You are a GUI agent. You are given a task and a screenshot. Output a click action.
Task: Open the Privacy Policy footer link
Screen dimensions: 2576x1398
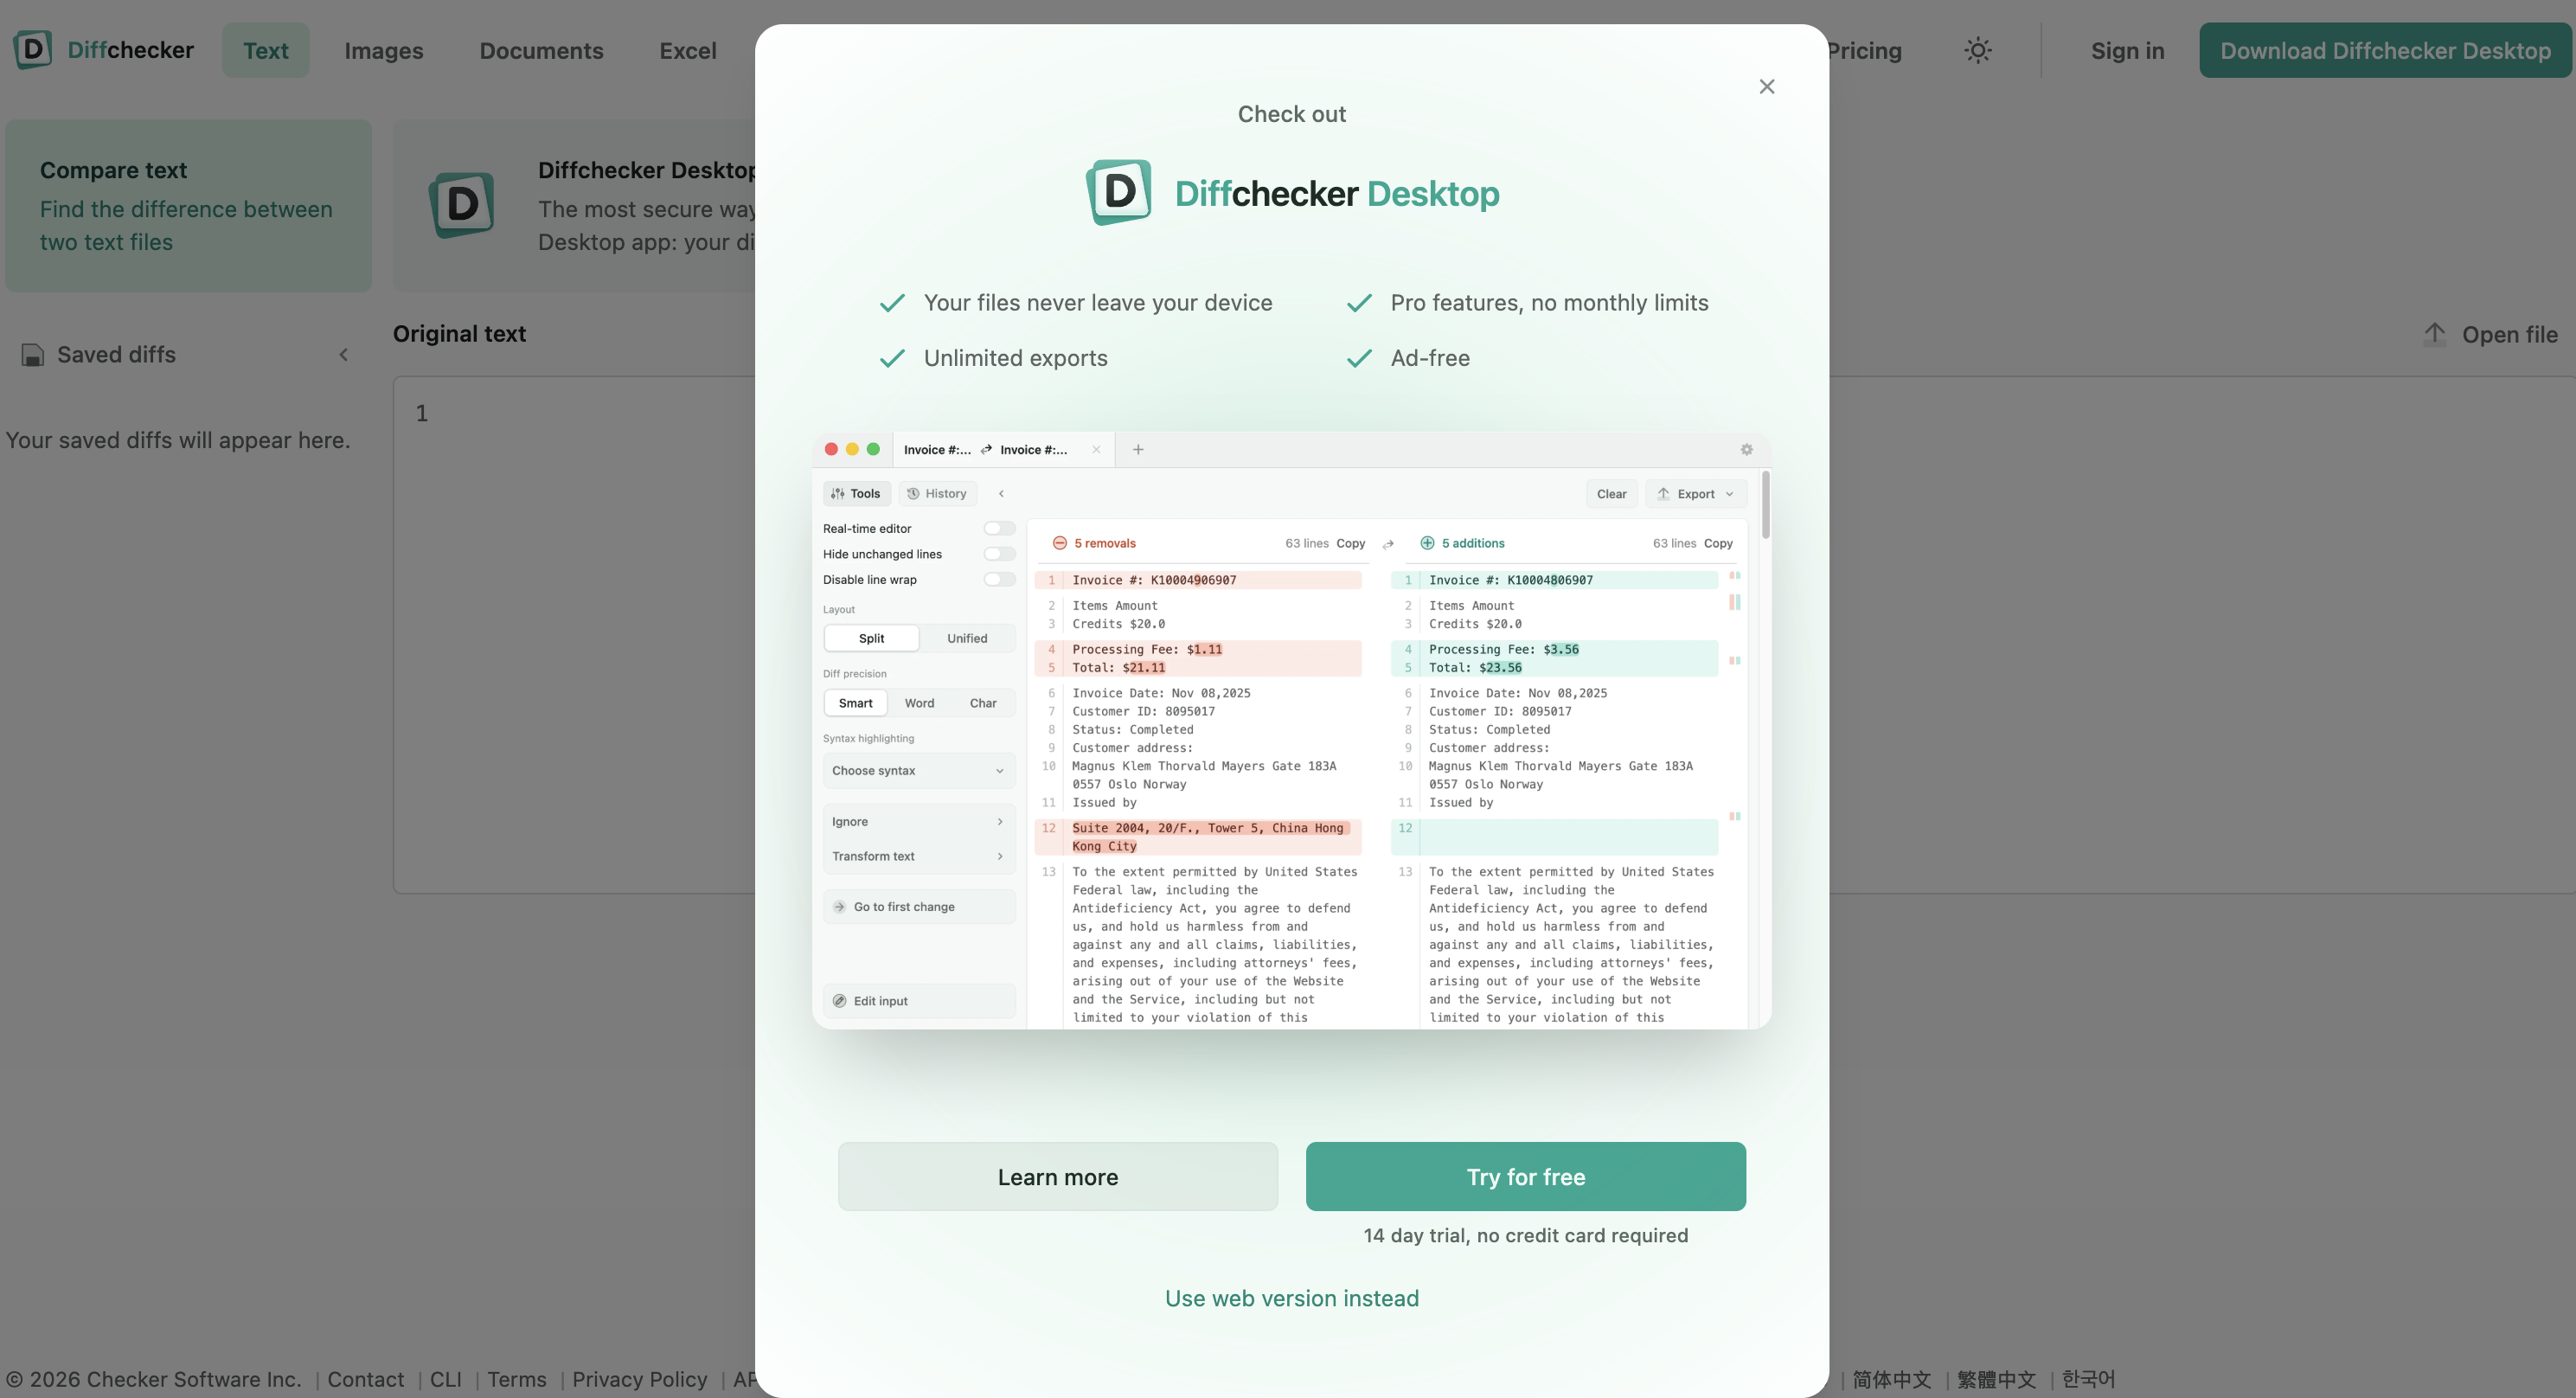pyautogui.click(x=640, y=1379)
